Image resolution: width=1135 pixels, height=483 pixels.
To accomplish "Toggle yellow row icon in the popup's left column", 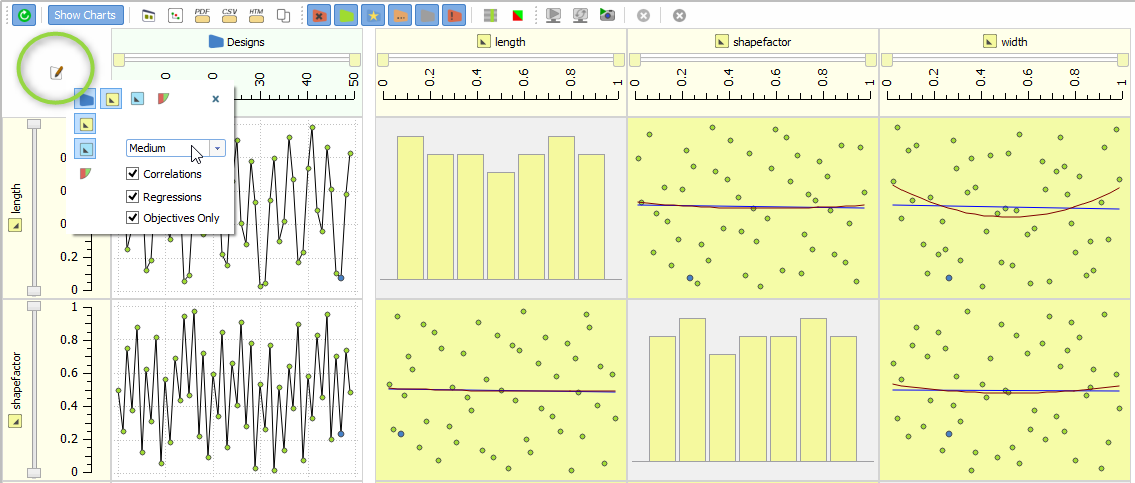I will (85, 125).
